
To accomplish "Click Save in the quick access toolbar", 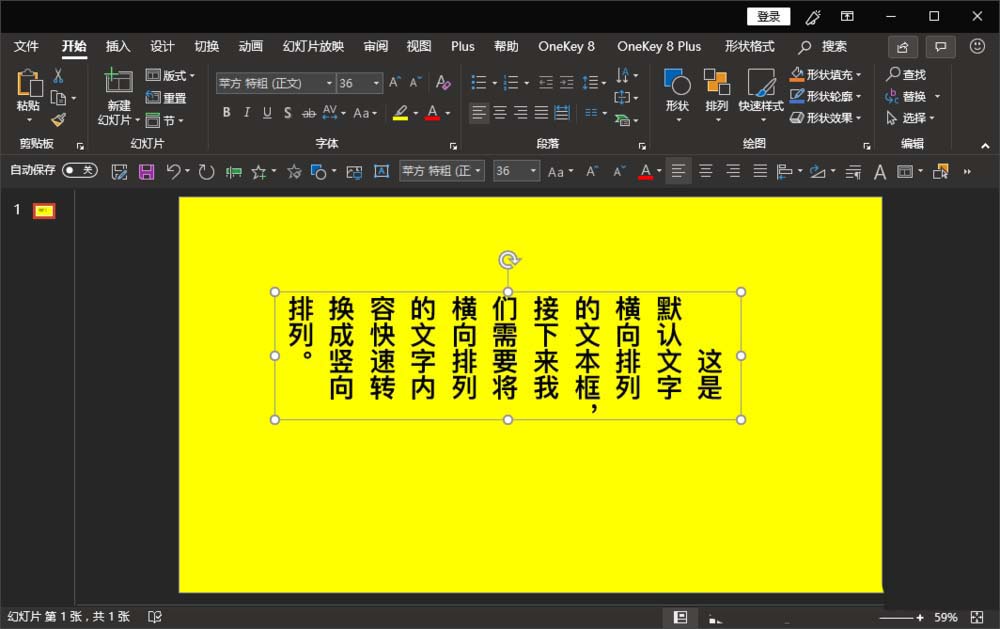I will click(x=146, y=172).
